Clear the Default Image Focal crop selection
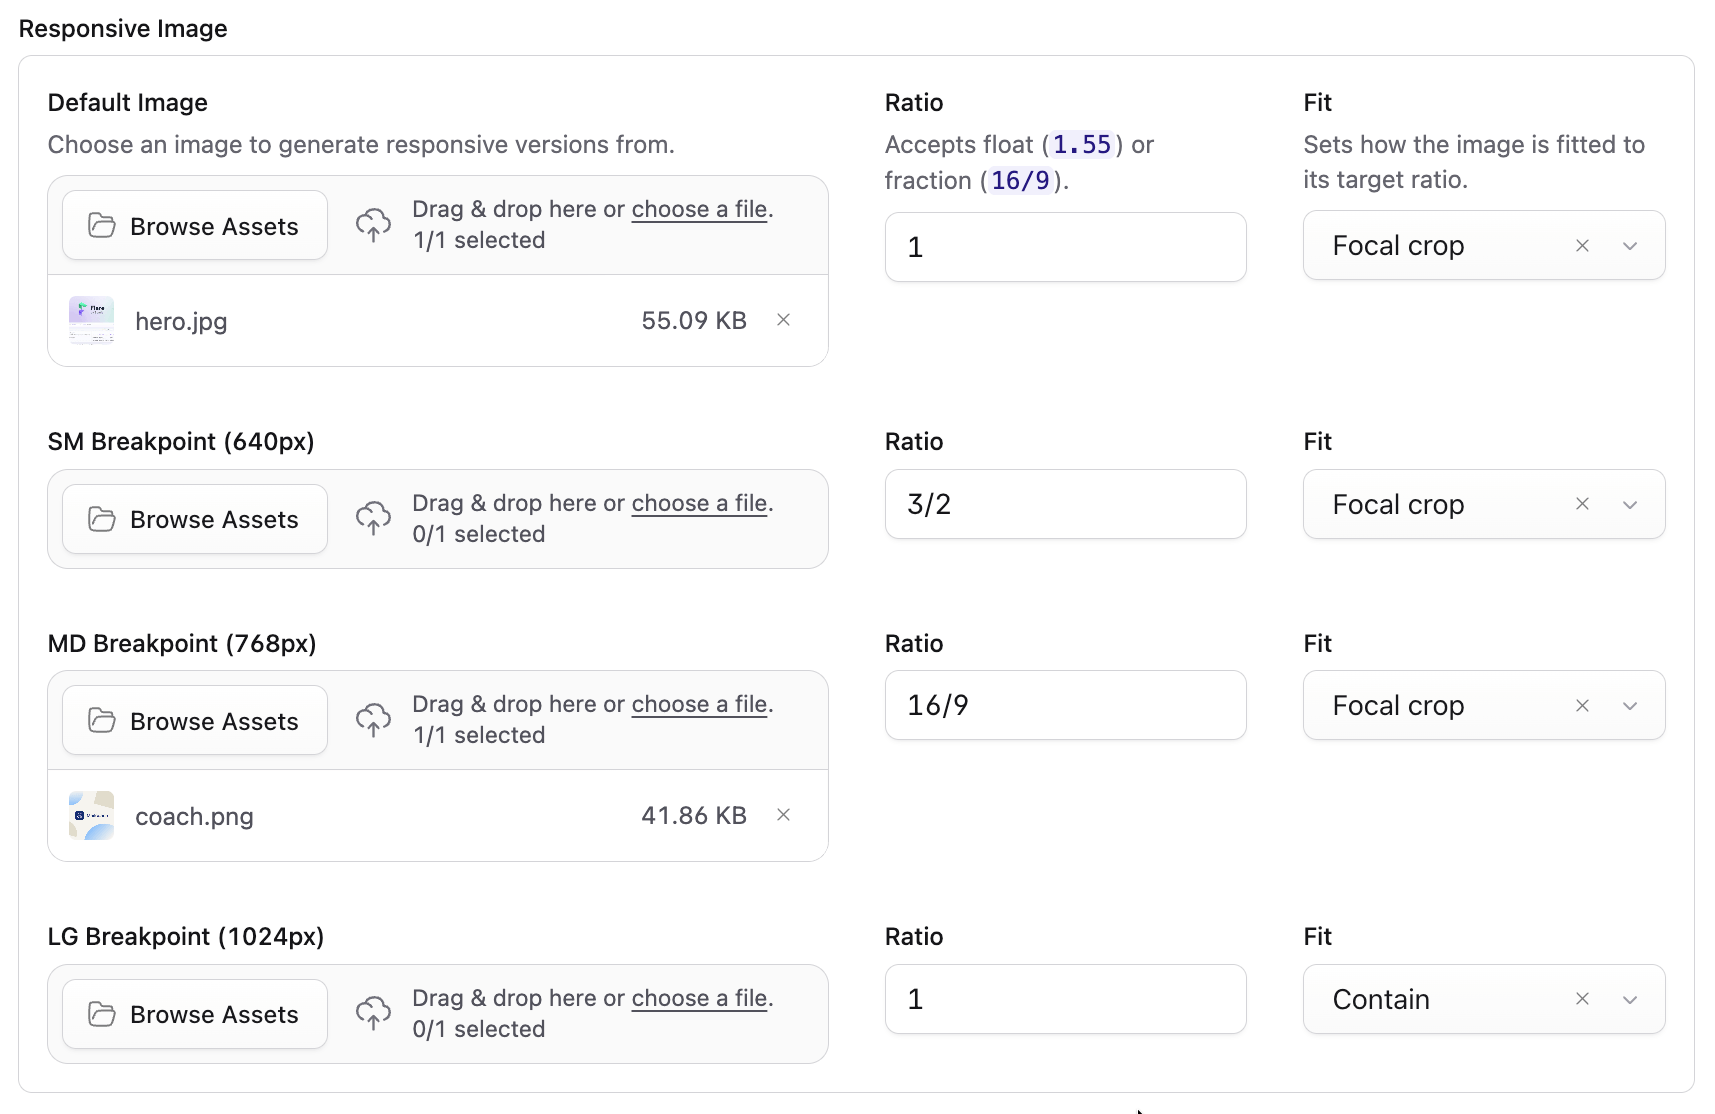Screen dimensions: 1715x1114 point(1582,246)
